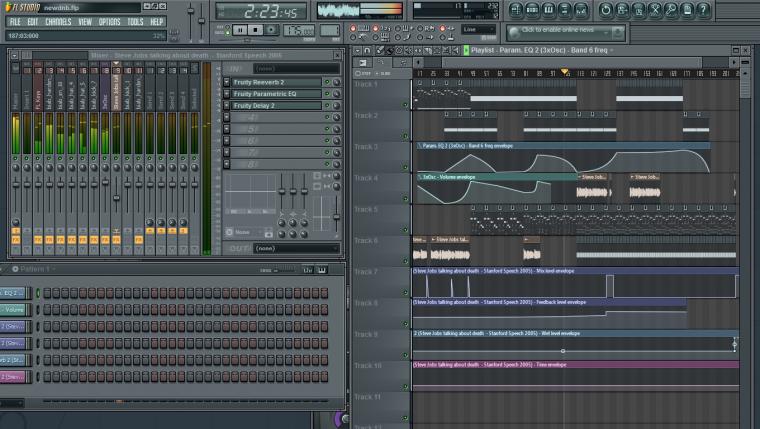The height and width of the screenshot is (429, 760).
Task: Click the Record button in transport
Action: tap(271, 30)
